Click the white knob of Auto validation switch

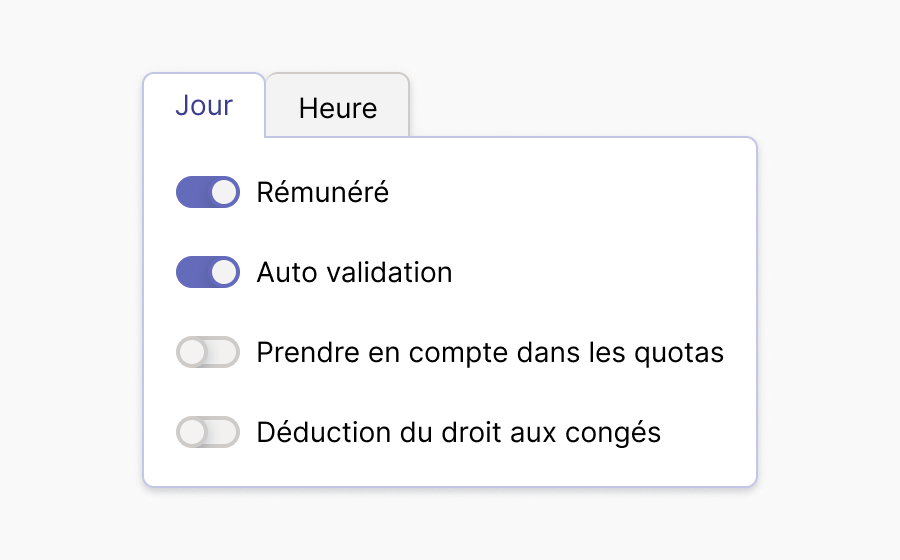(x=225, y=272)
